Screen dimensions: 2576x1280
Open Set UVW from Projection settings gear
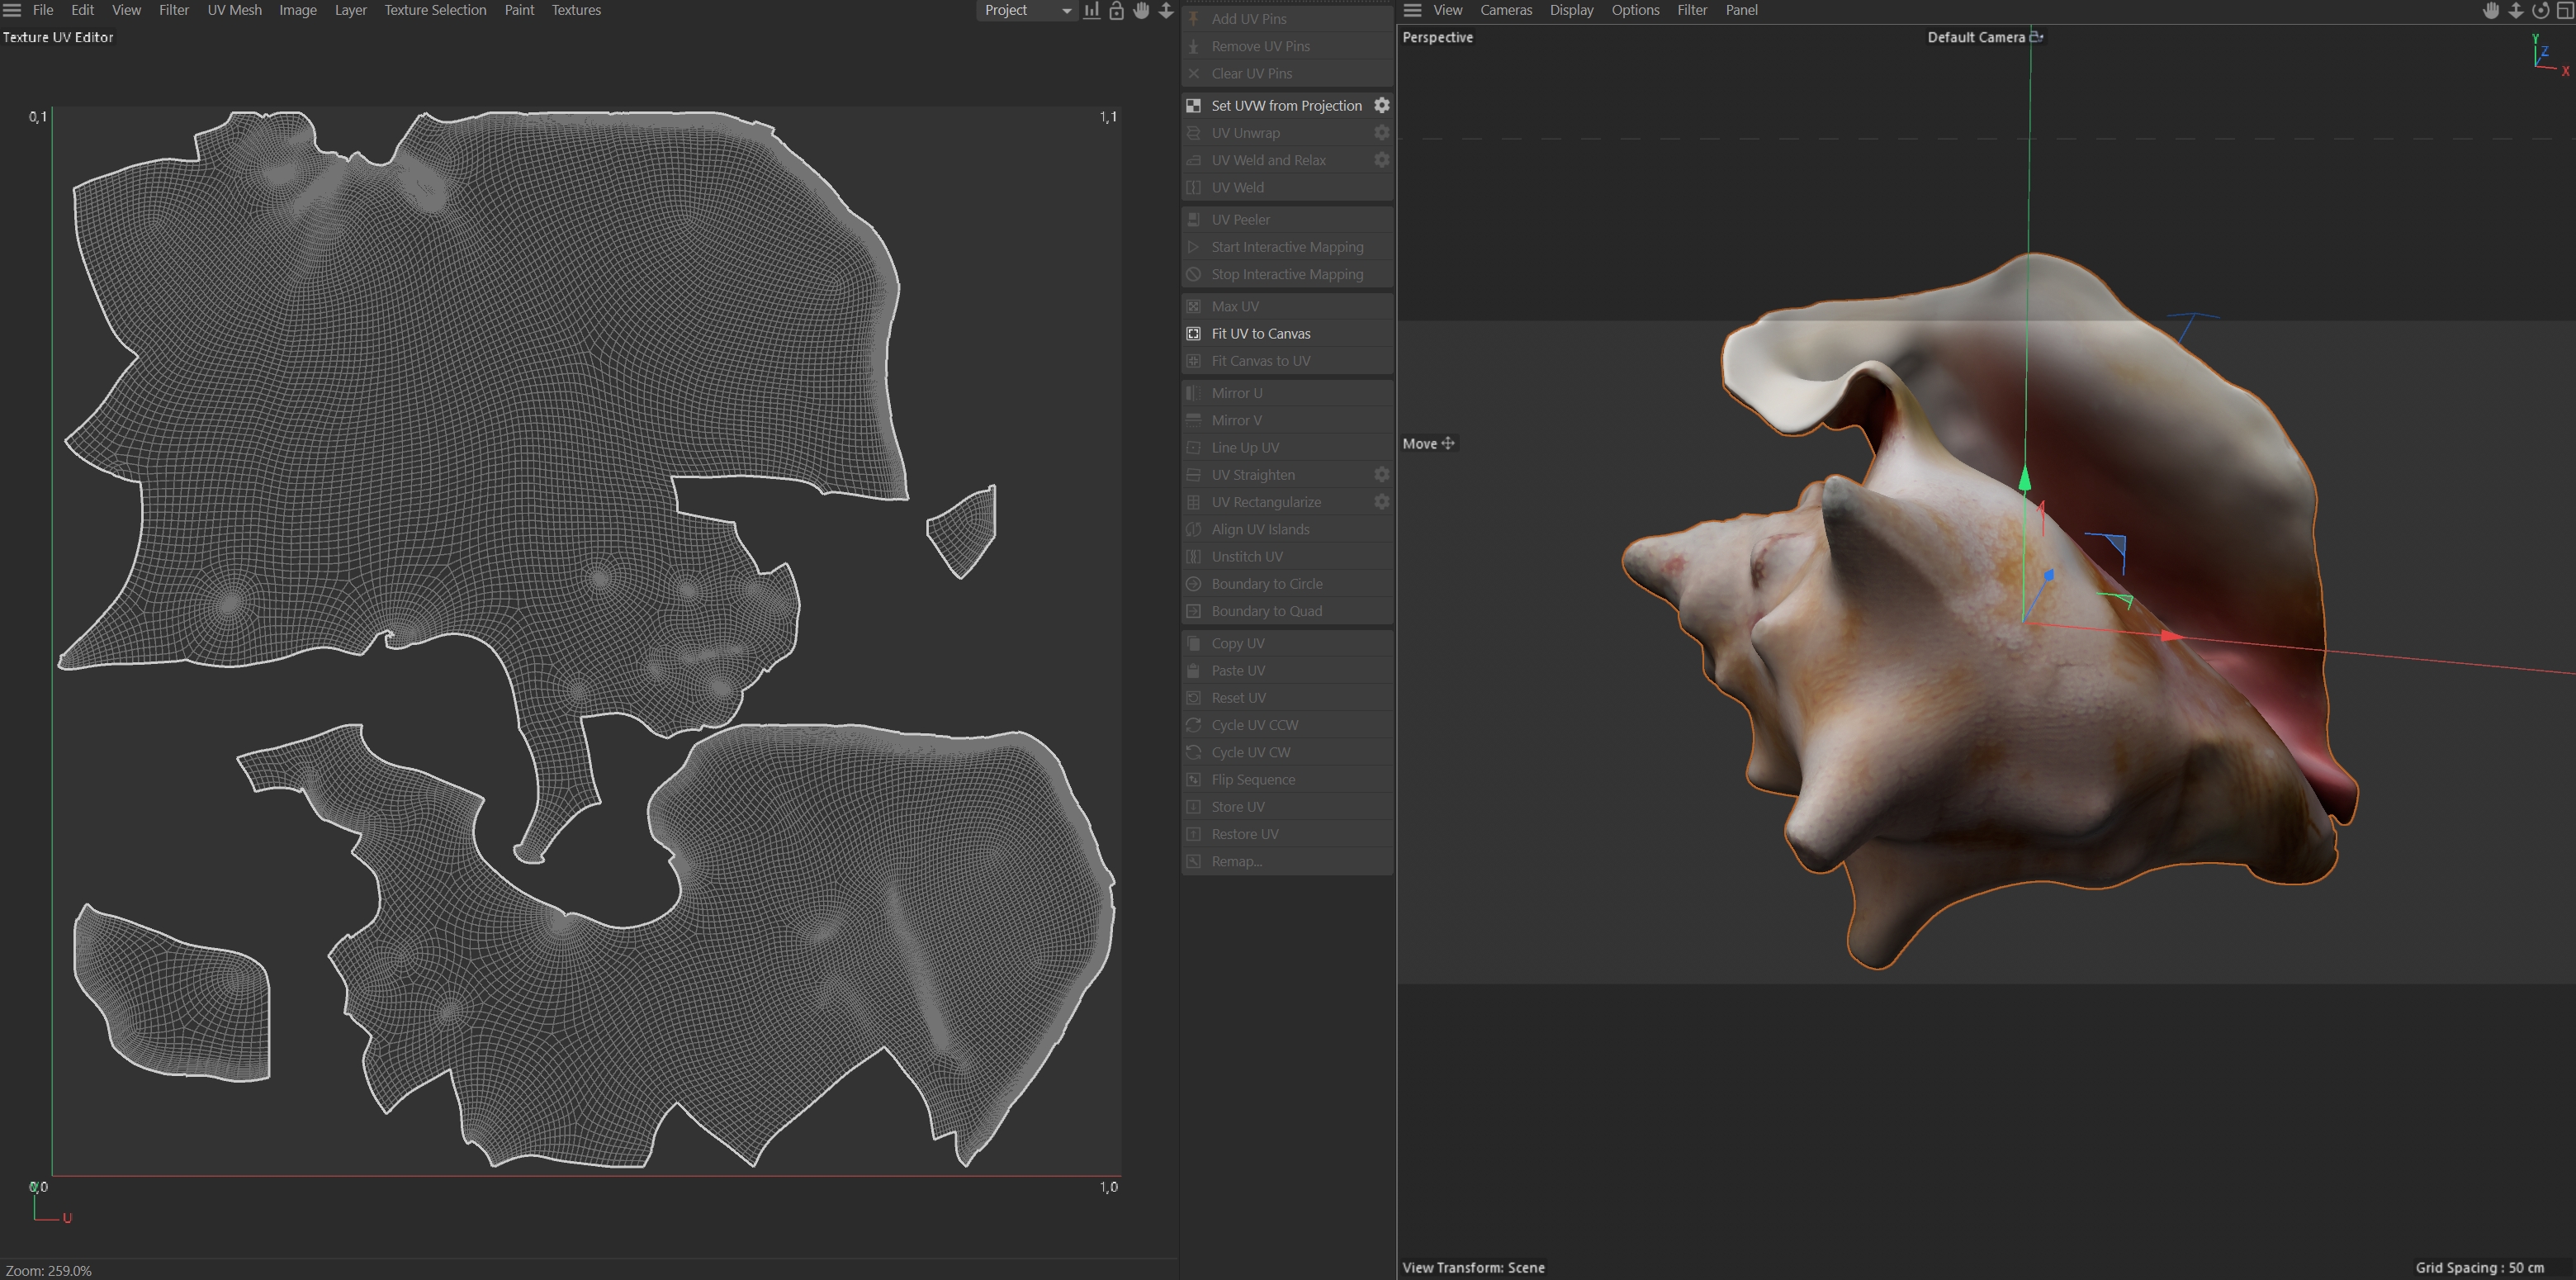click(1381, 105)
